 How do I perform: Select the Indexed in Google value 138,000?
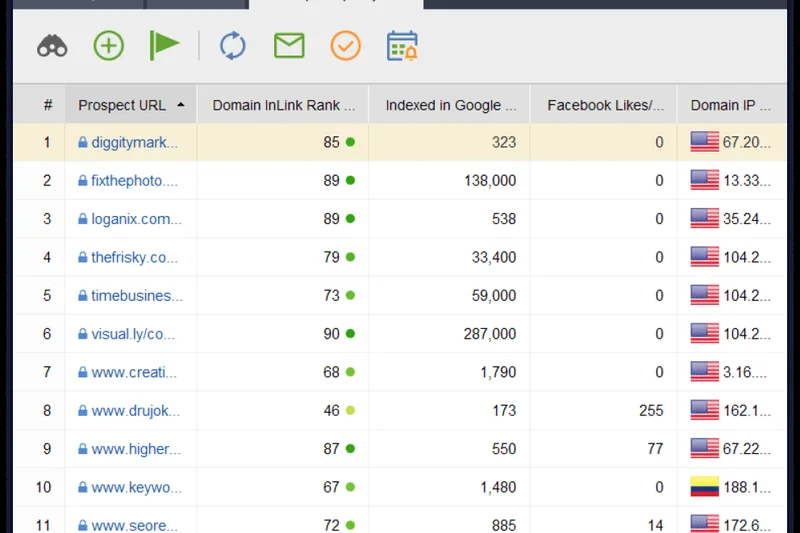point(490,181)
